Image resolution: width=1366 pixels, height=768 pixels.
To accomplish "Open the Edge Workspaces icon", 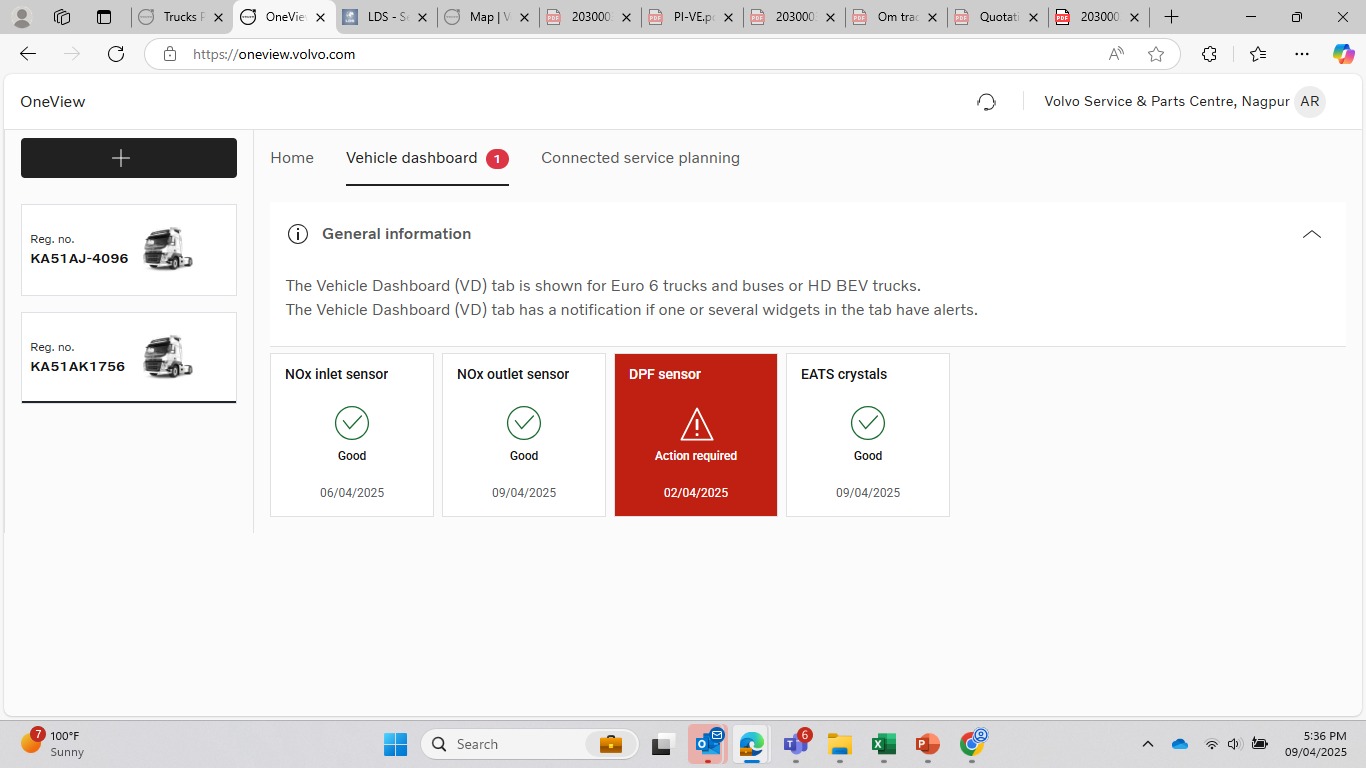I will (x=62, y=17).
